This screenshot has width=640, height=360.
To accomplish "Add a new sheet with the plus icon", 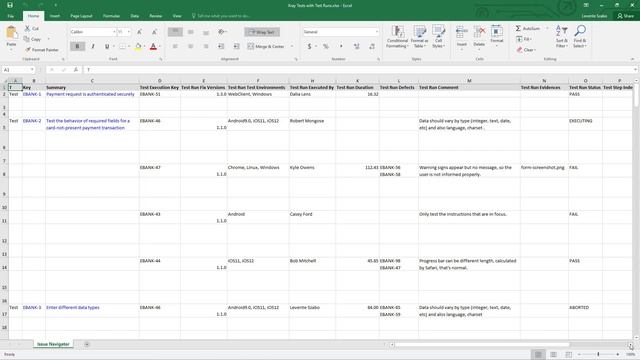I will tap(87, 344).
